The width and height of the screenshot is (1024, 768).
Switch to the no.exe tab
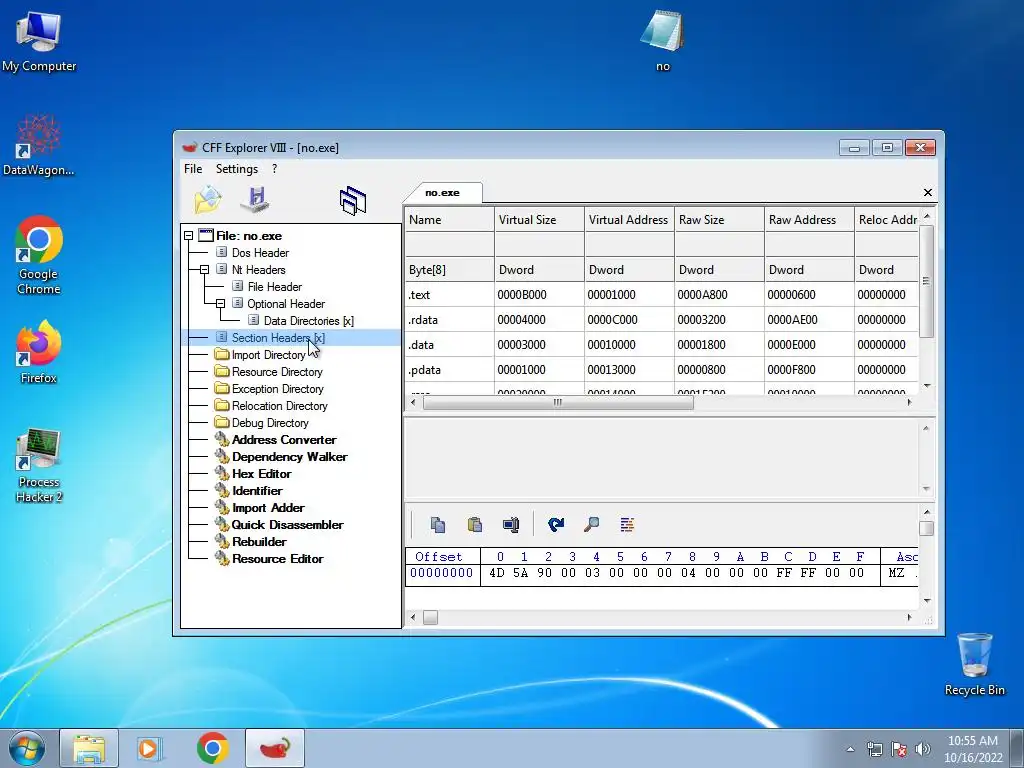coord(443,193)
